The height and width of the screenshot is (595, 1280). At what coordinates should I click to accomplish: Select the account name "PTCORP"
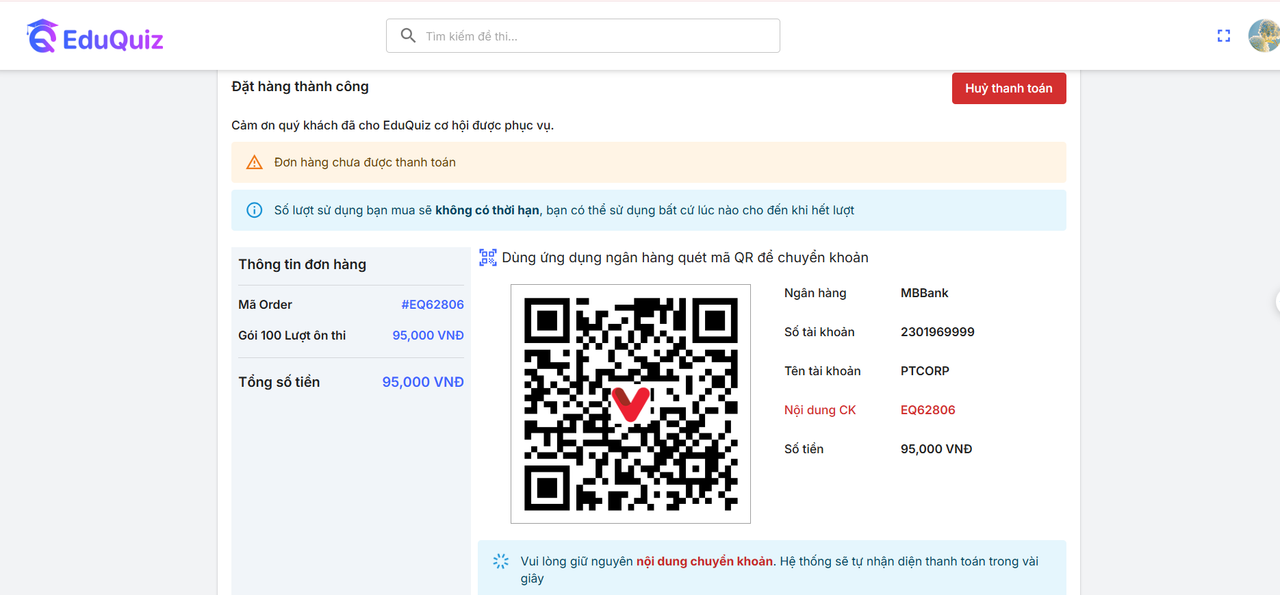(925, 371)
